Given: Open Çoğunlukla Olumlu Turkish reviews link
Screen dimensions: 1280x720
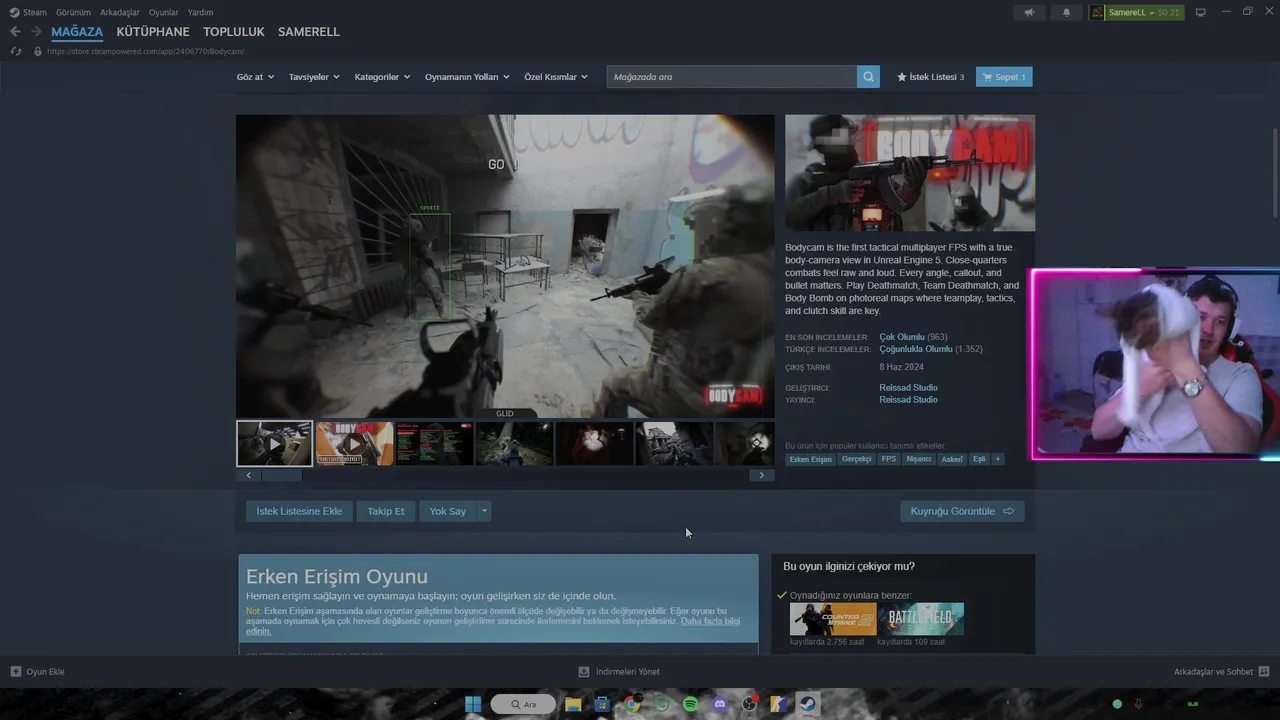Looking at the screenshot, I should click(x=916, y=349).
